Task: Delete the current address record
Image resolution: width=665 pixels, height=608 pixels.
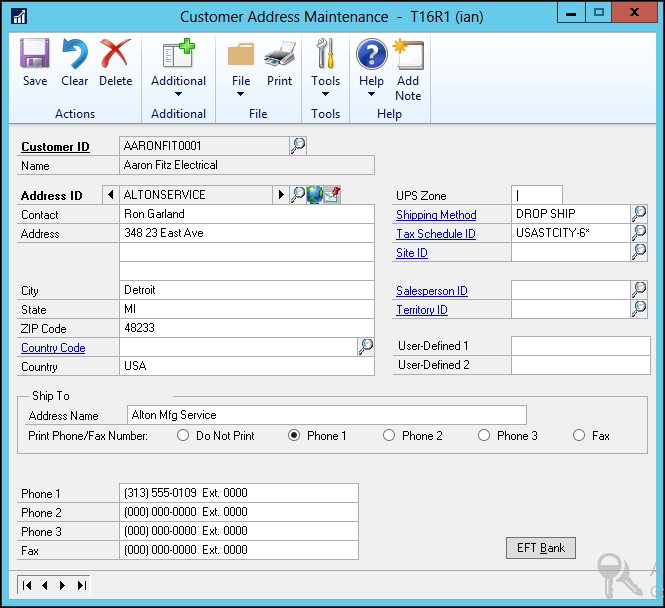Action: (115, 62)
